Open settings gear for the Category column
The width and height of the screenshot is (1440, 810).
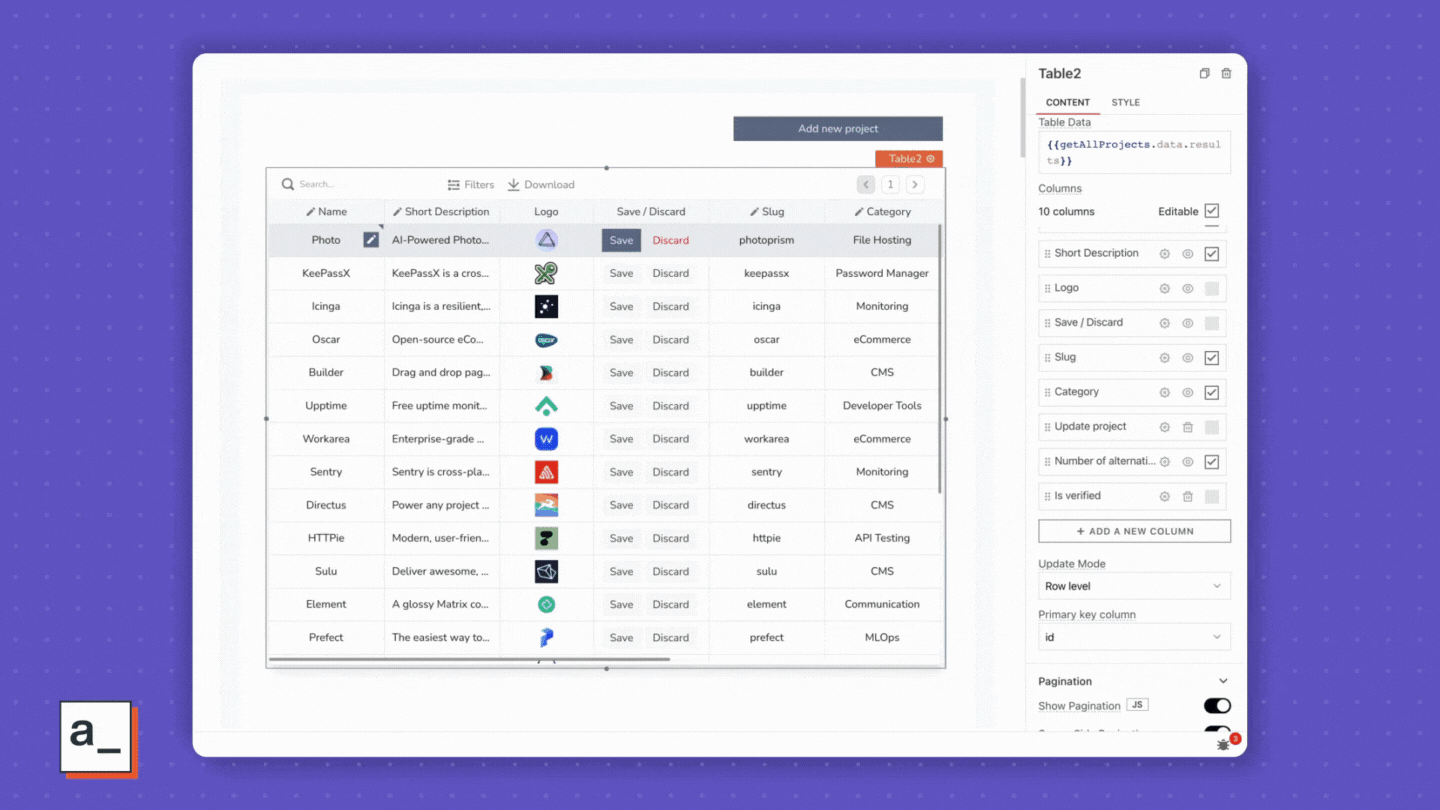1164,393
